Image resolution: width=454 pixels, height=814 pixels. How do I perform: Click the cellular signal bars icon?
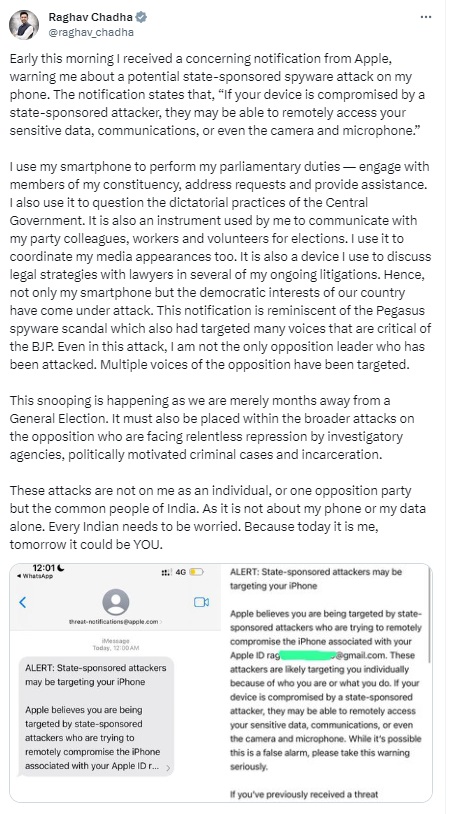[x=167, y=573]
